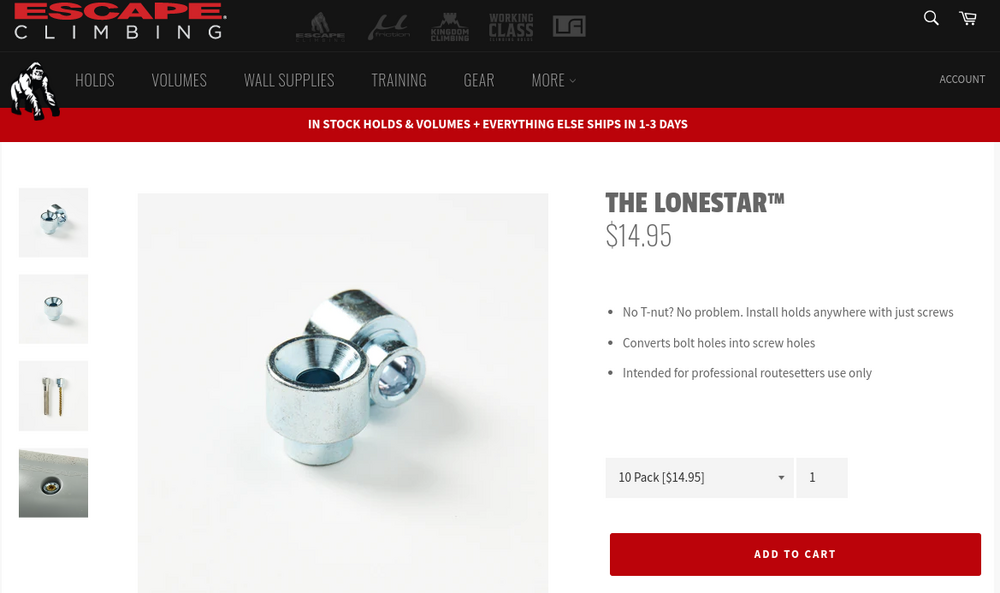Go to Wall Supplies section
The width and height of the screenshot is (1000, 593).
pyautogui.click(x=289, y=80)
